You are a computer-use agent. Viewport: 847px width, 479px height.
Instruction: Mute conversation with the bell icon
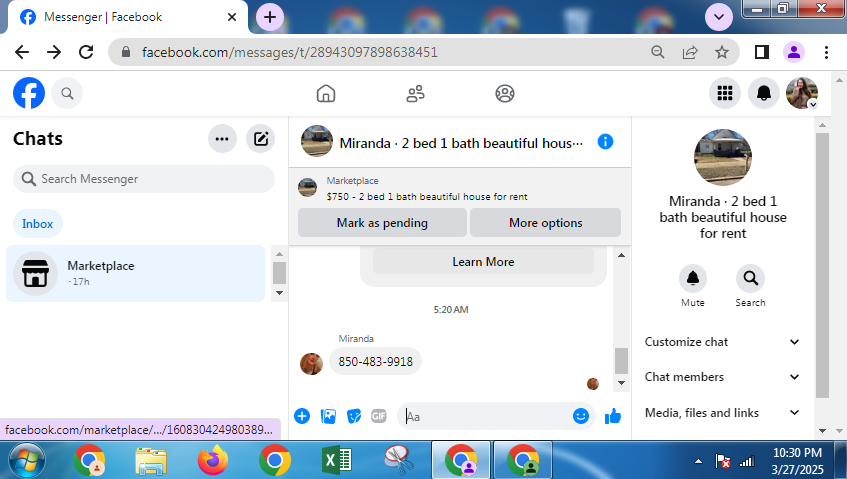tap(693, 278)
